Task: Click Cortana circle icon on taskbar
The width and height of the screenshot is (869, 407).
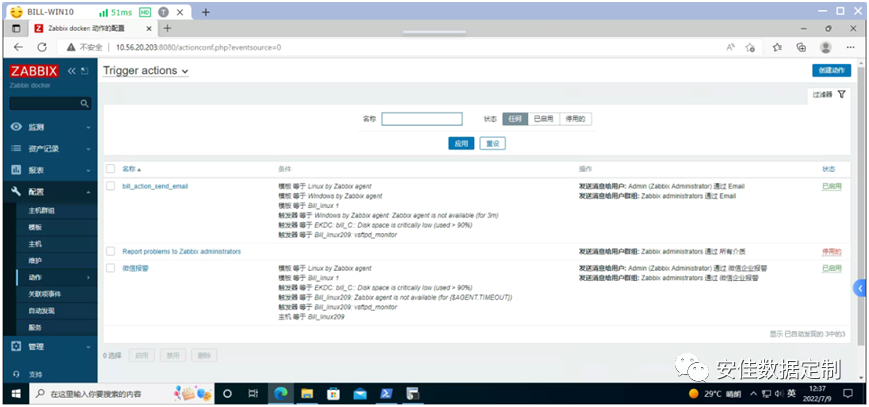Action: [x=227, y=394]
